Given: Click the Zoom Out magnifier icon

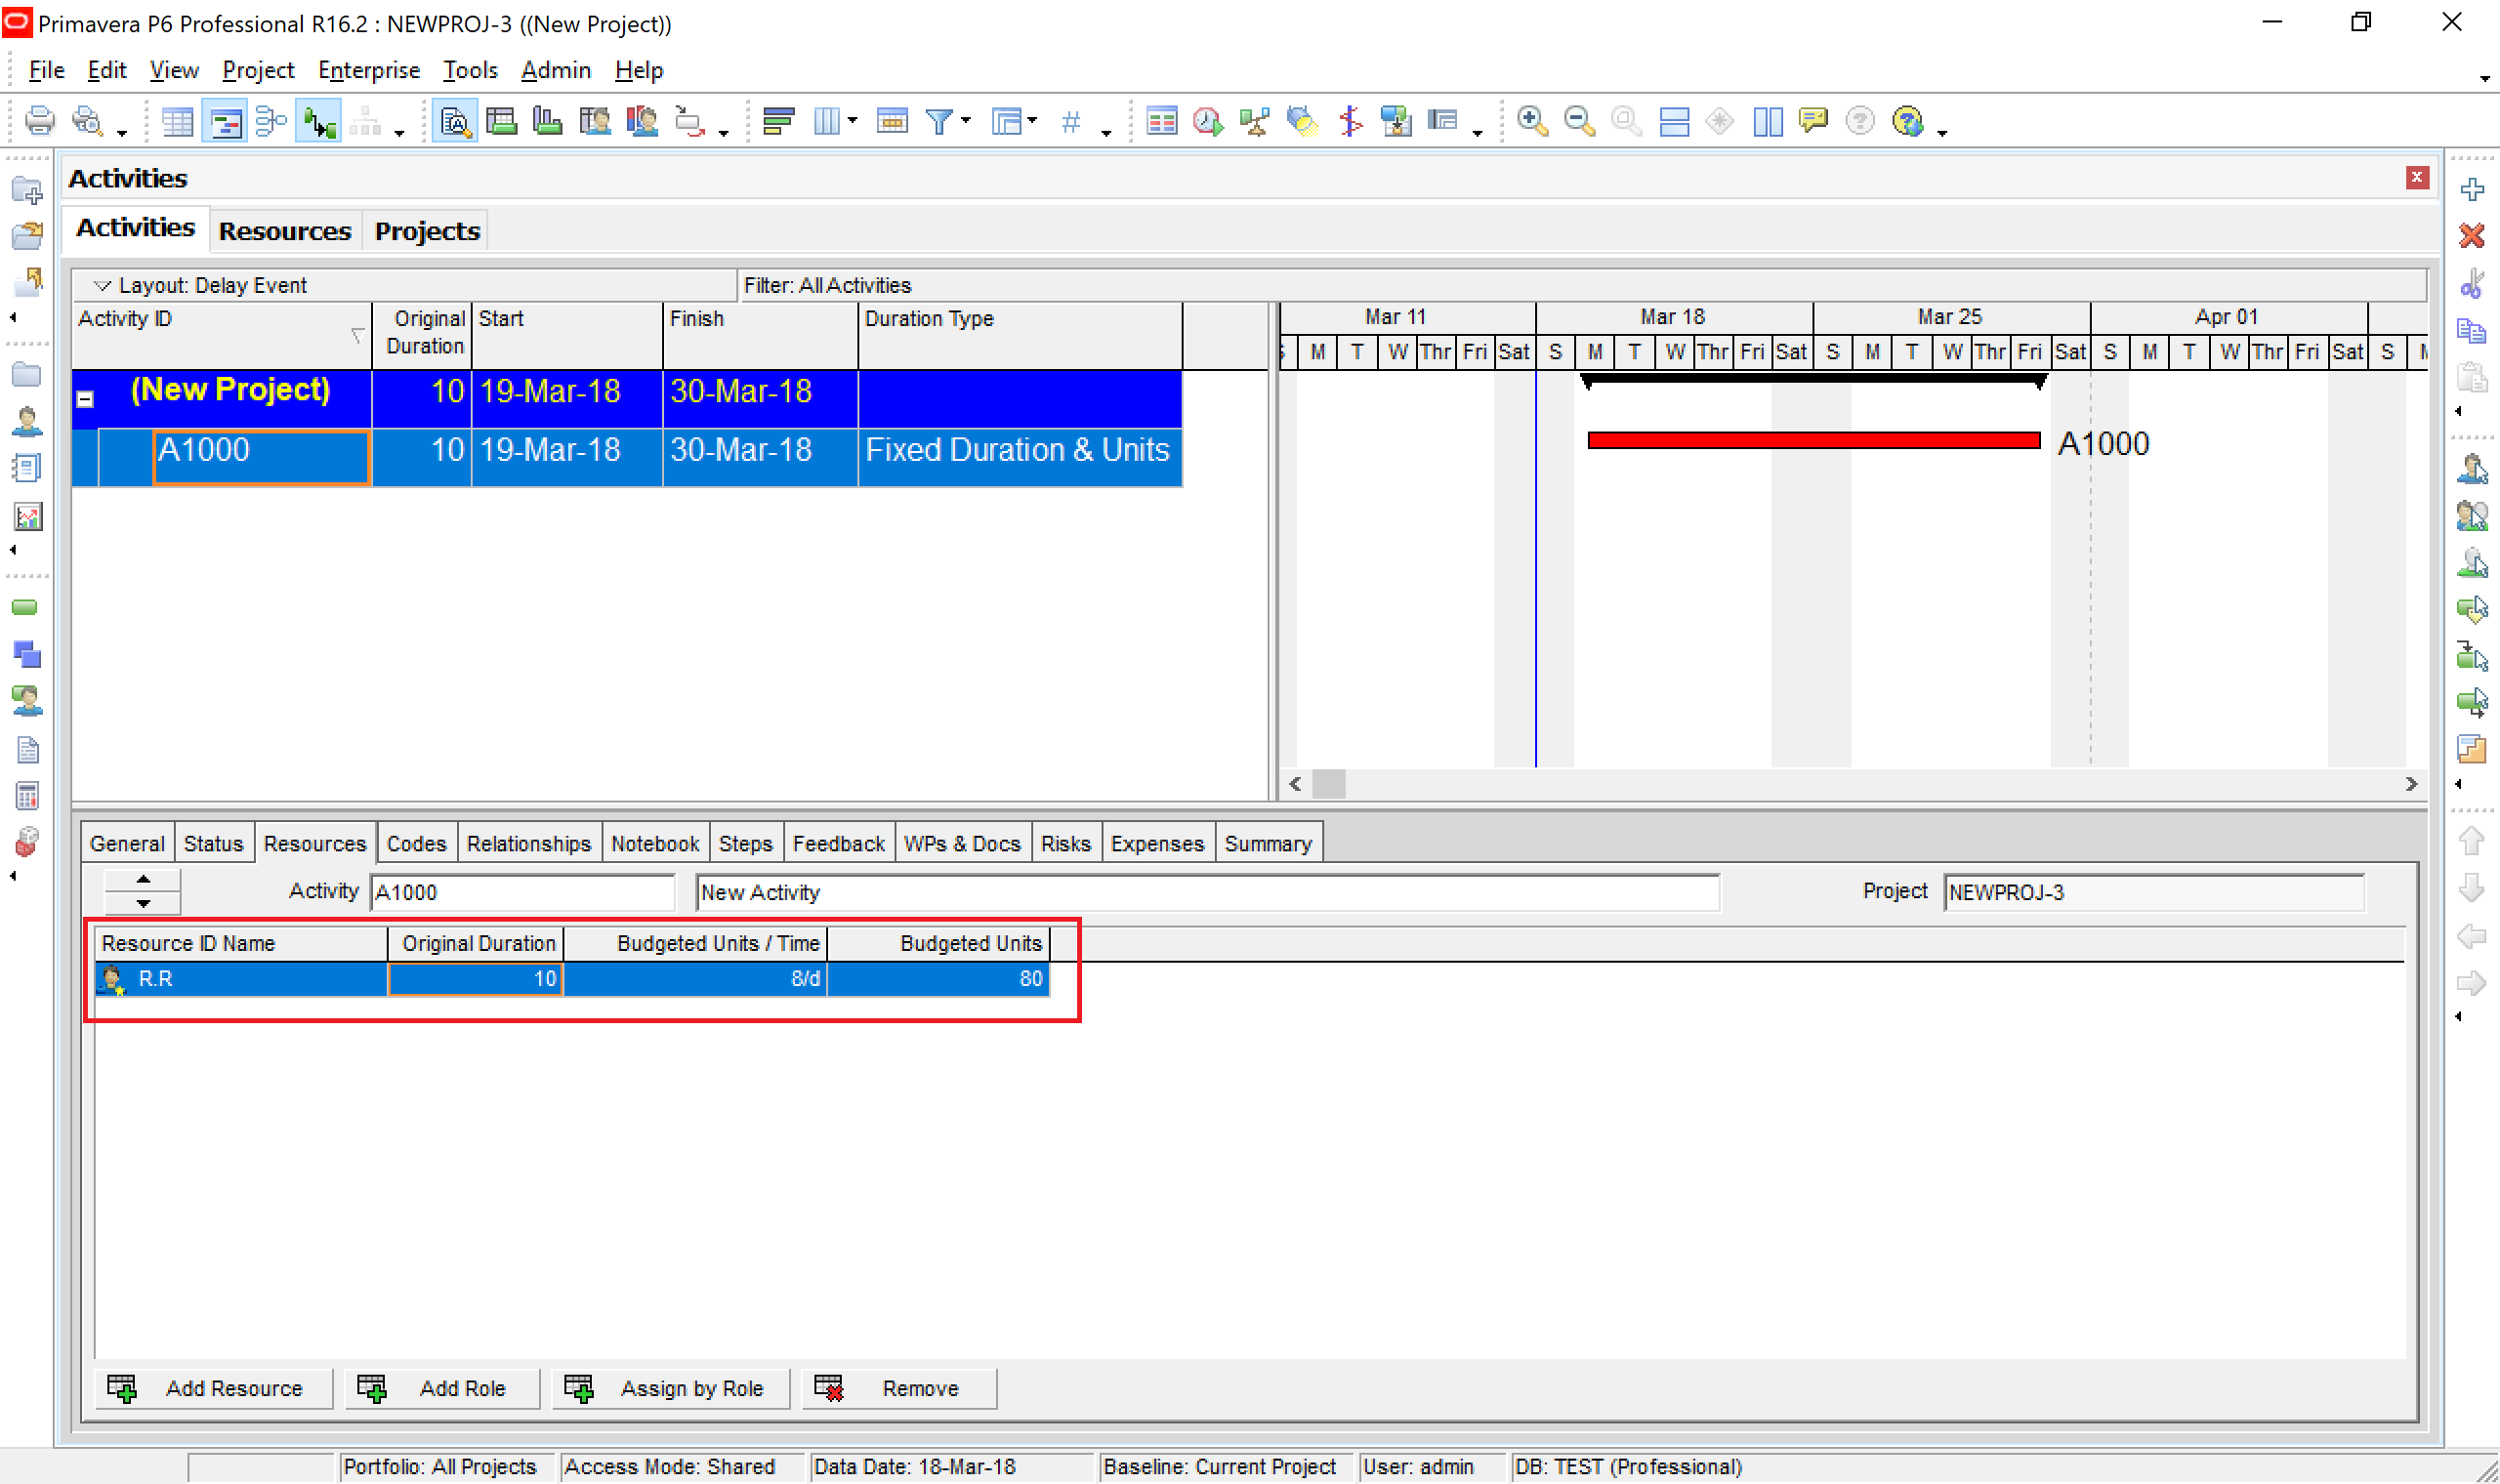Looking at the screenshot, I should point(1579,121).
